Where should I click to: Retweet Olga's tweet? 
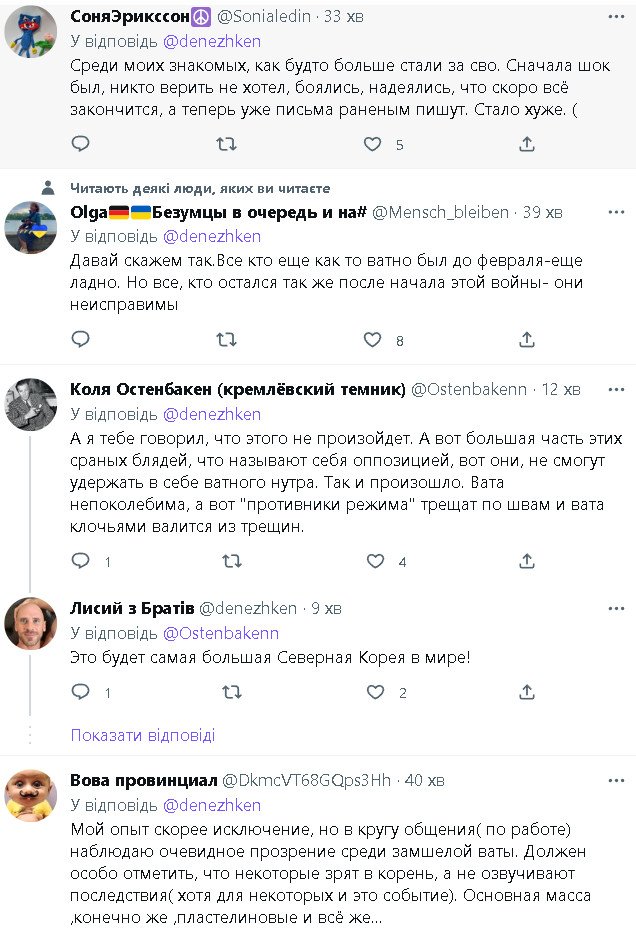pyautogui.click(x=228, y=340)
